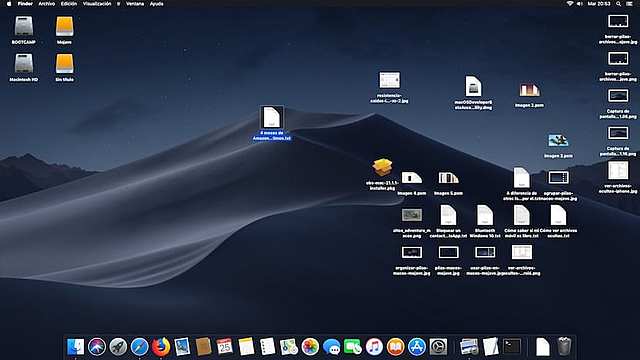Screen dimensions: 640x360
Task: Select Cómo ver archivos ocultos.txt file
Action: (558, 215)
